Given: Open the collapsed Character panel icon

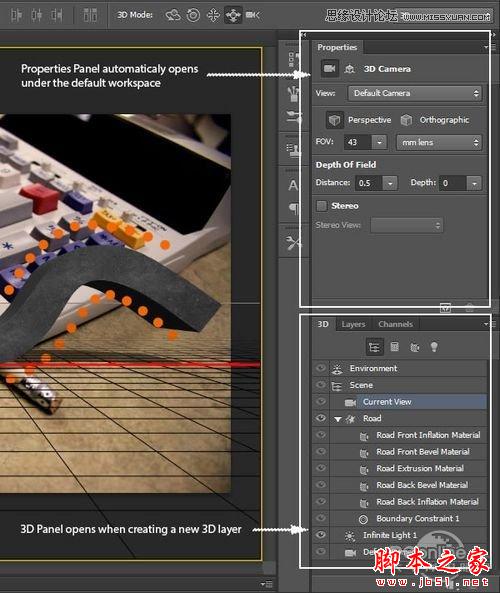Looking at the screenshot, I should 293,185.
